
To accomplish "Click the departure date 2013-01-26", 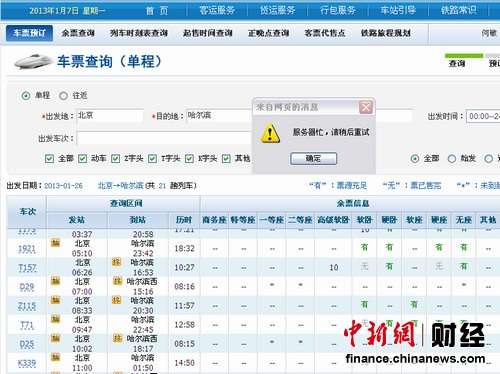I will [63, 186].
